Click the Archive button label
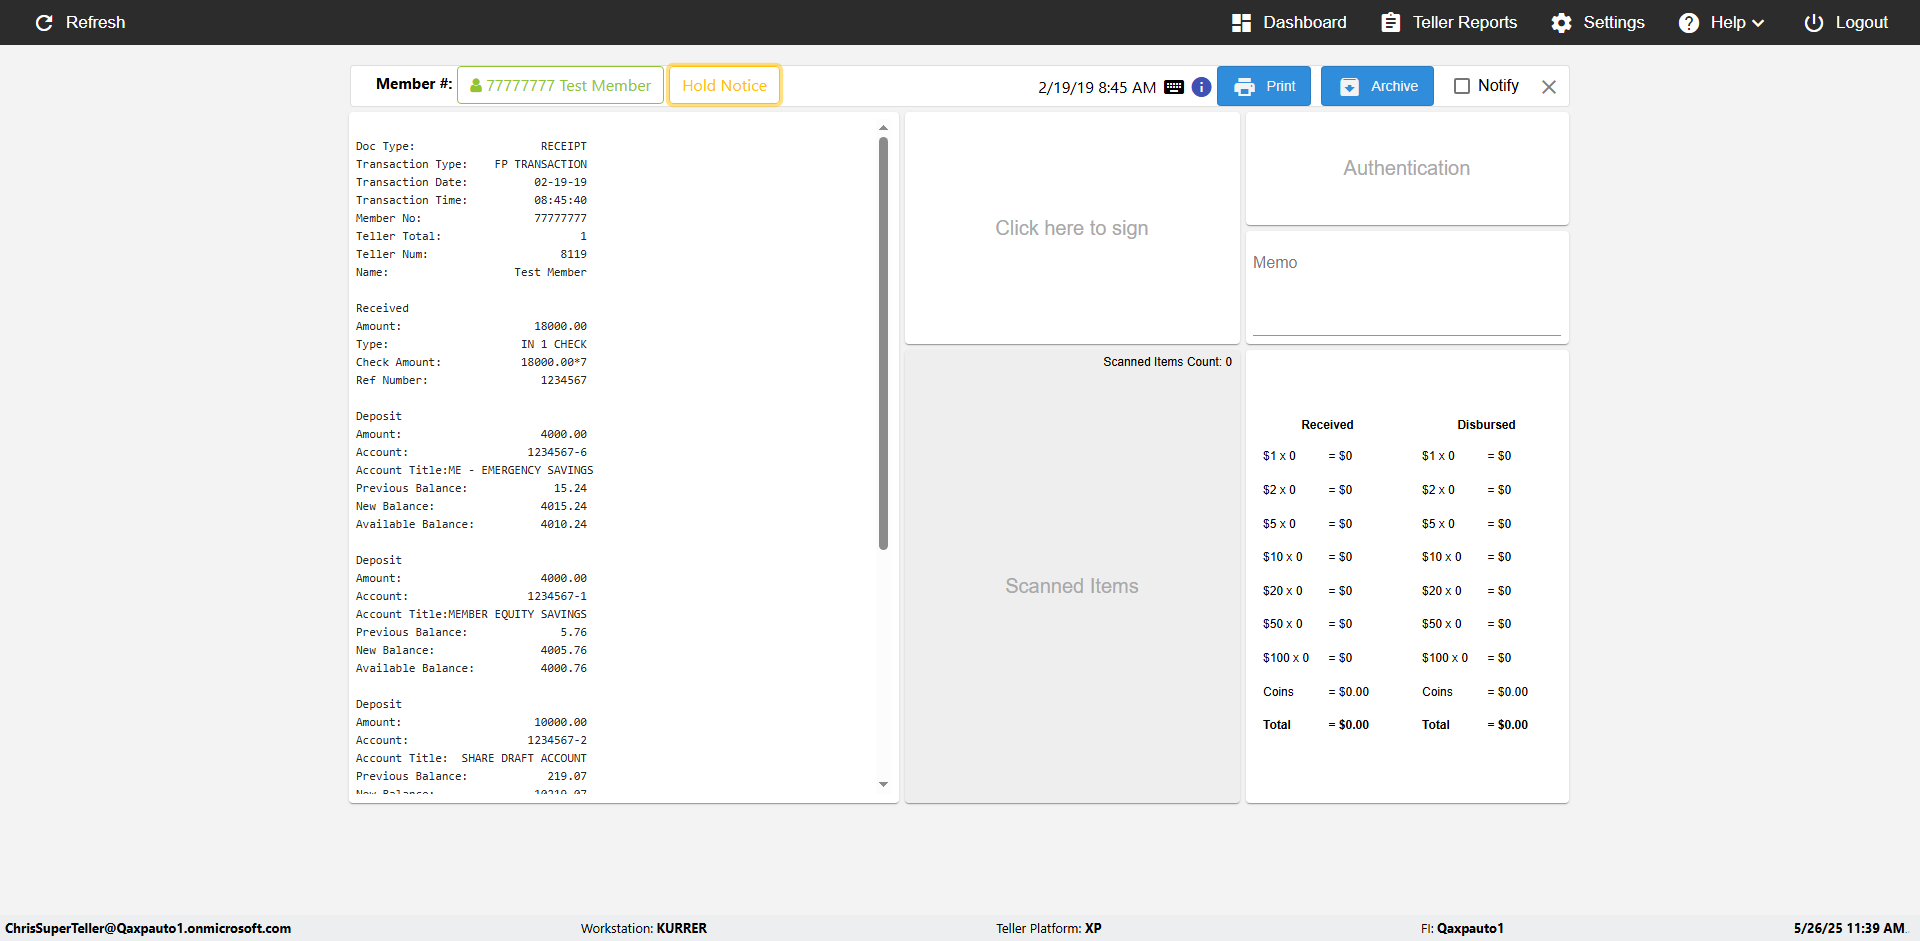 [1394, 86]
